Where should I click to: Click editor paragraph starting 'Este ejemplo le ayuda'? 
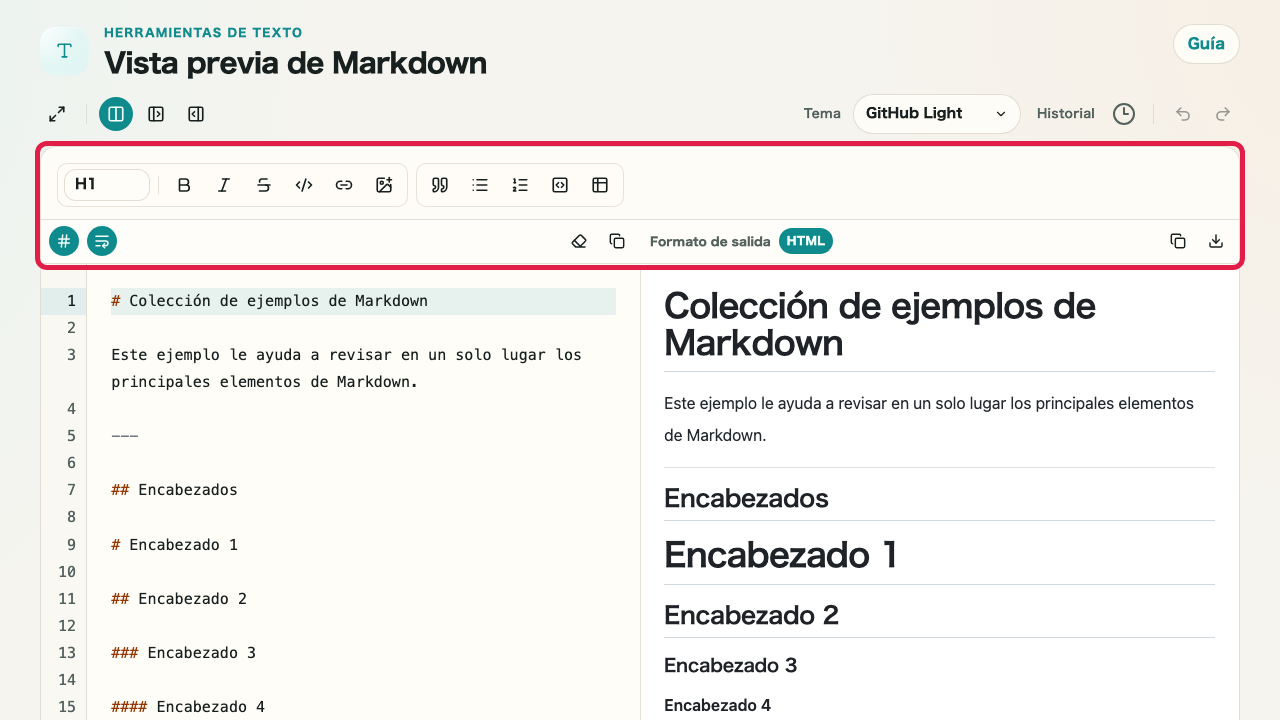pos(346,368)
